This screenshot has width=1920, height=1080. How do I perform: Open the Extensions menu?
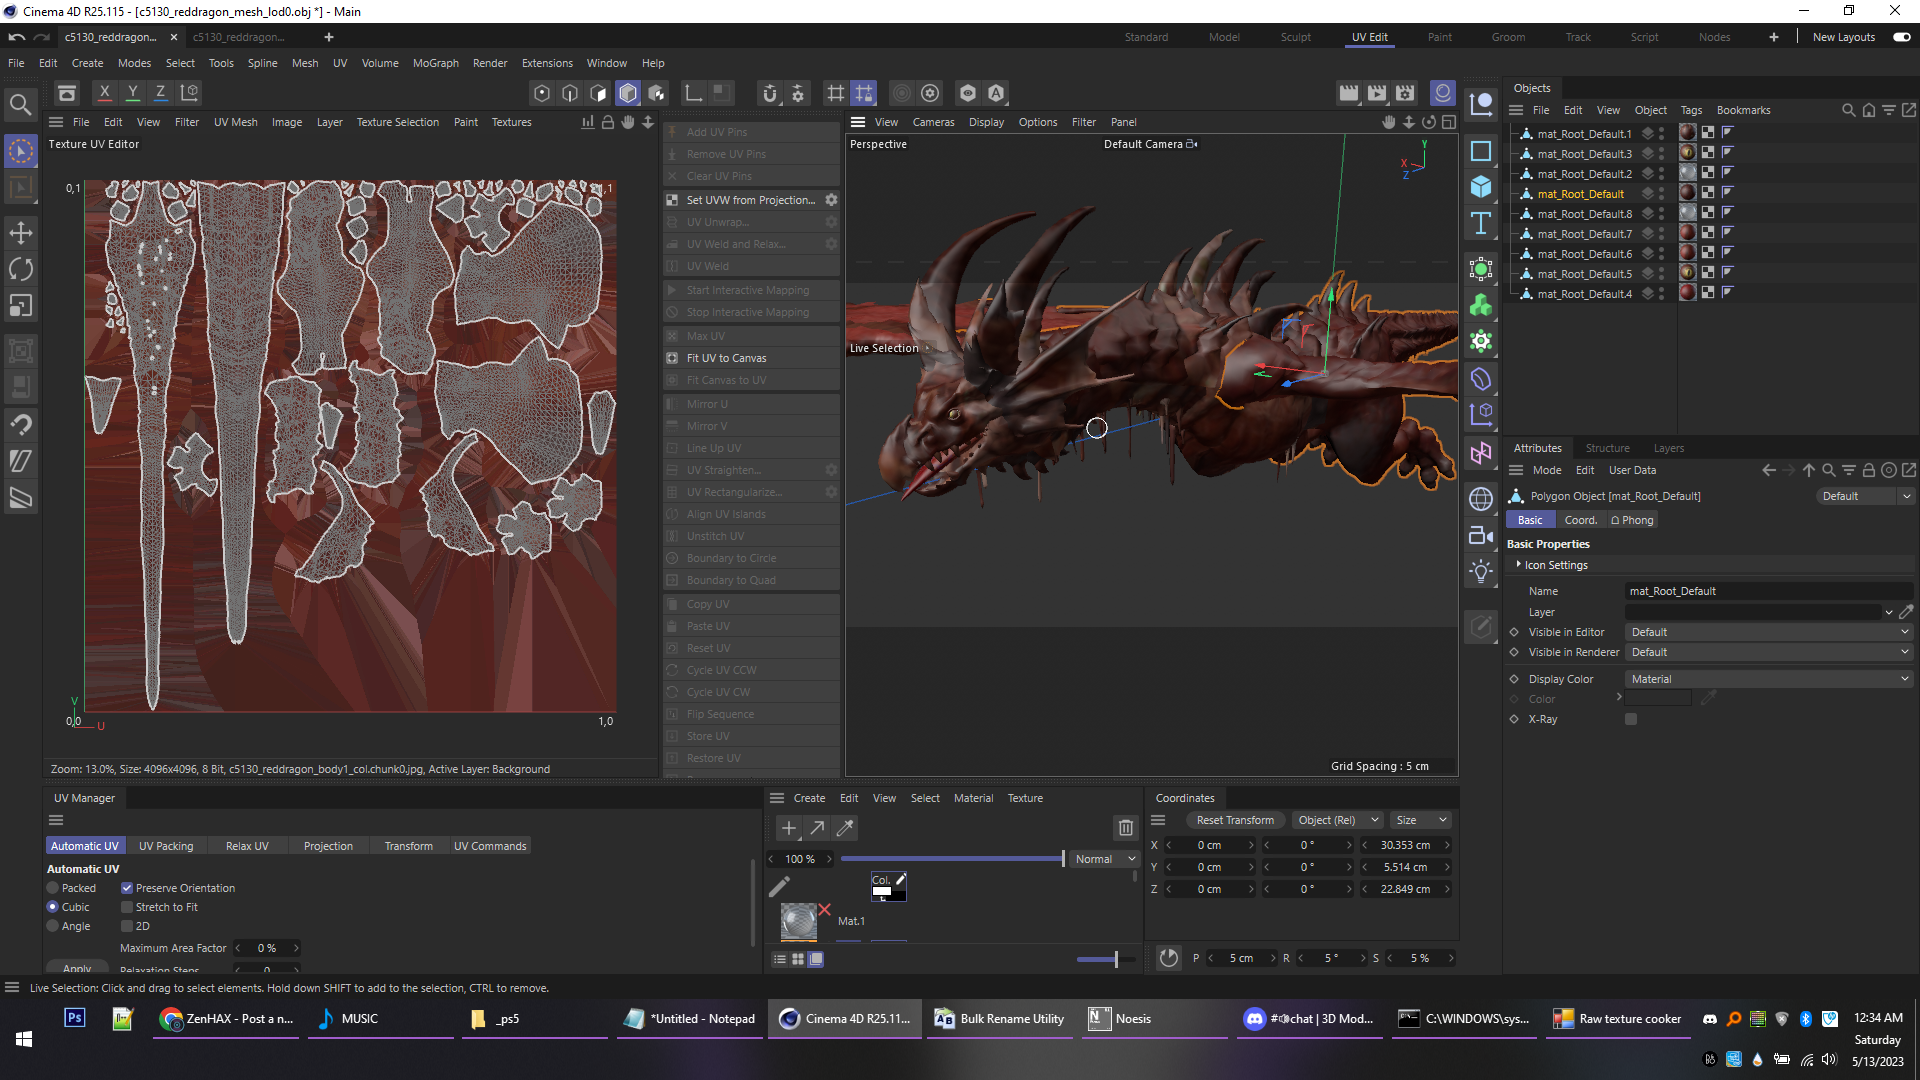[547, 63]
